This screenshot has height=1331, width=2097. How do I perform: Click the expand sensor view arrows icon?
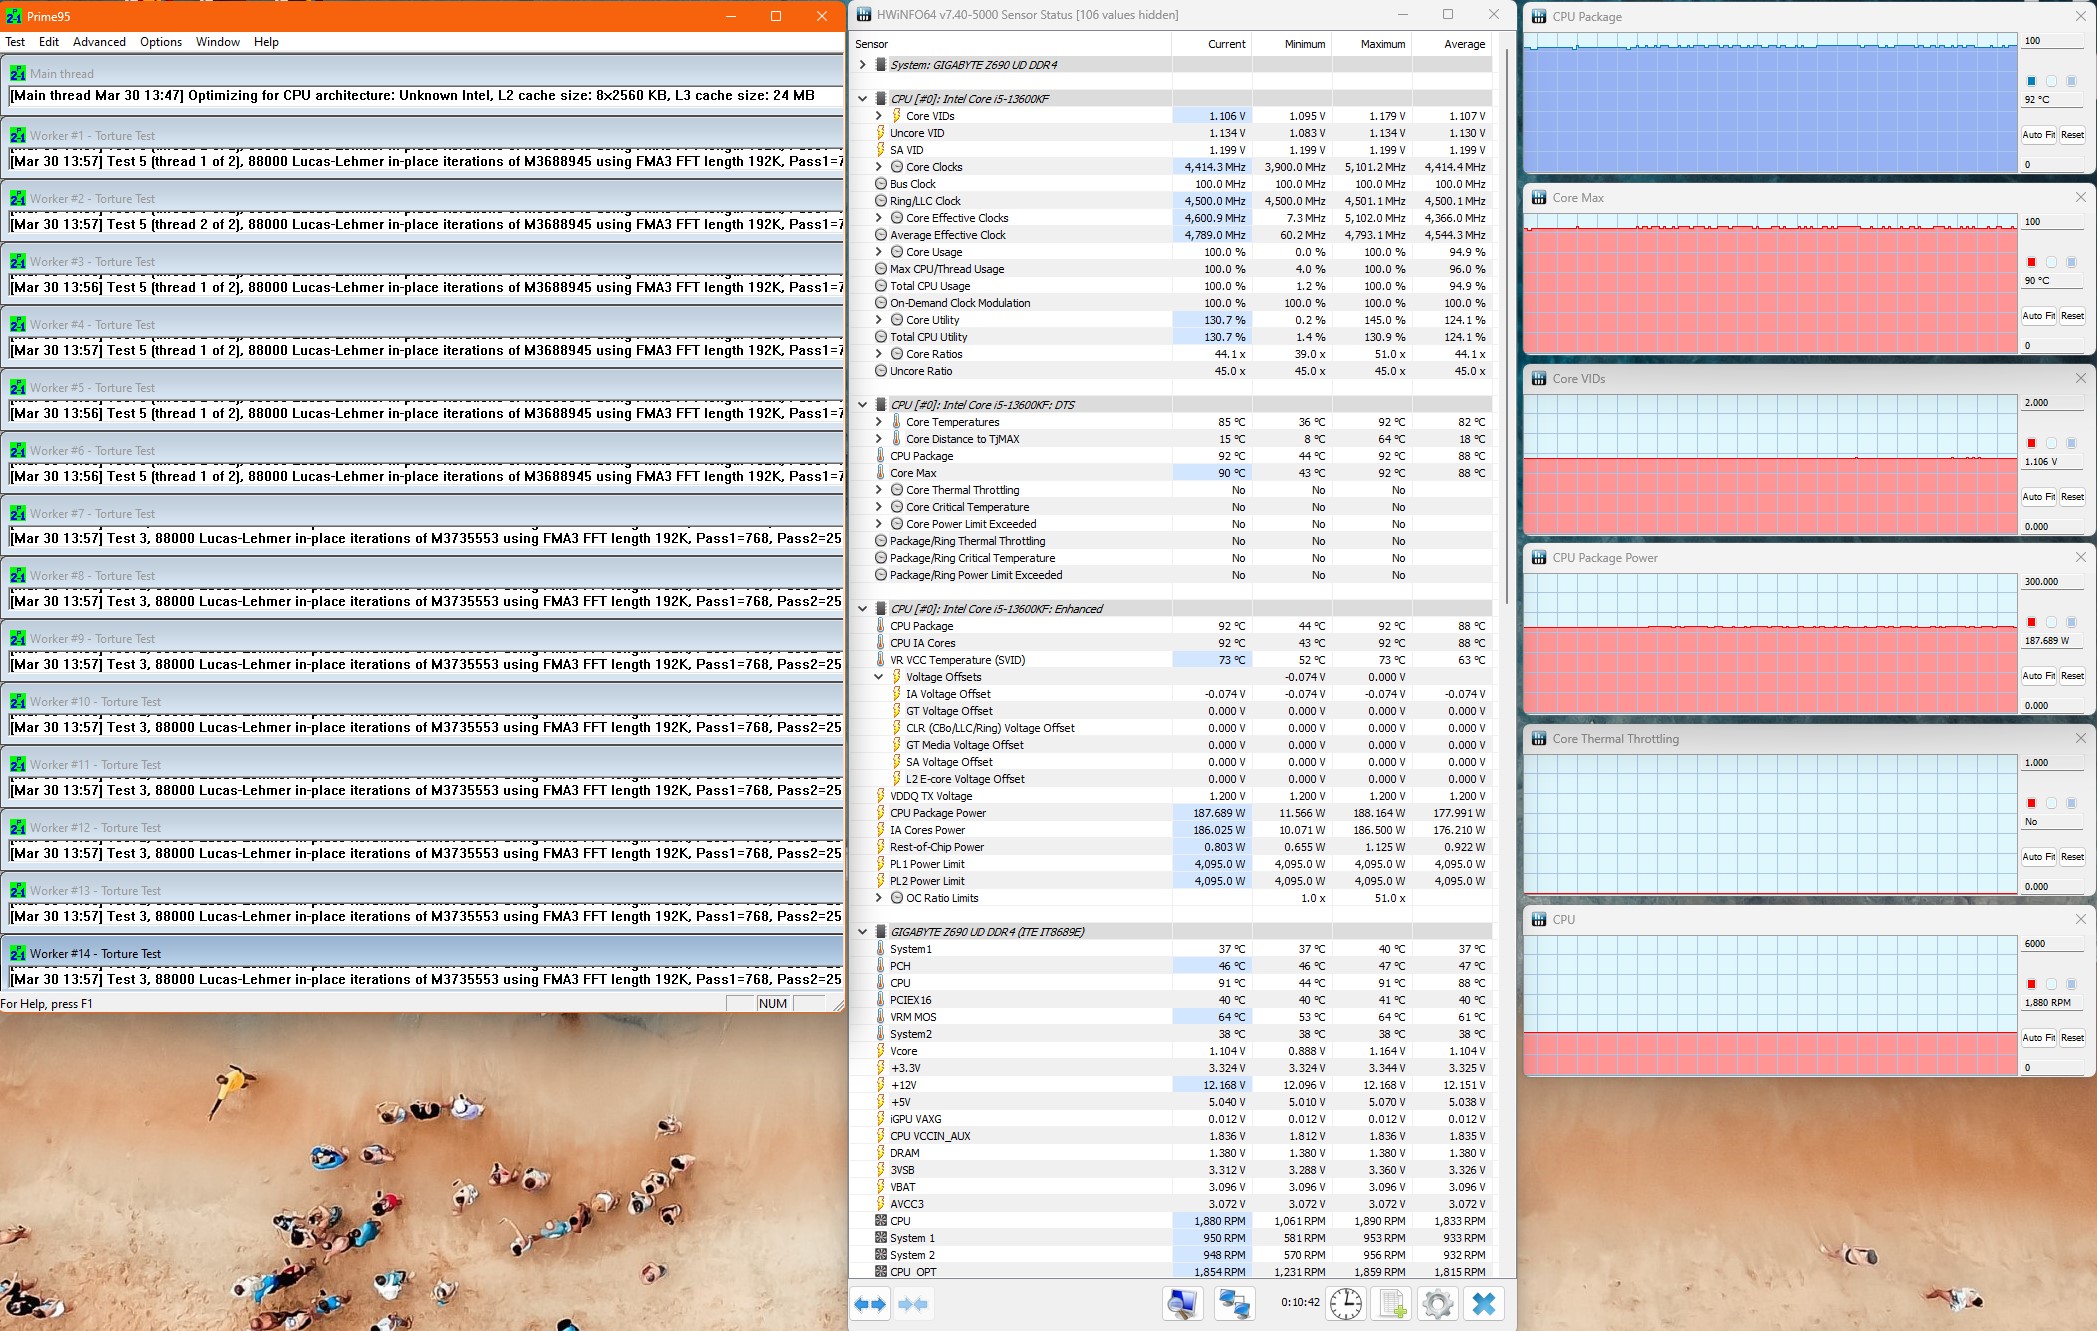coord(870,1304)
